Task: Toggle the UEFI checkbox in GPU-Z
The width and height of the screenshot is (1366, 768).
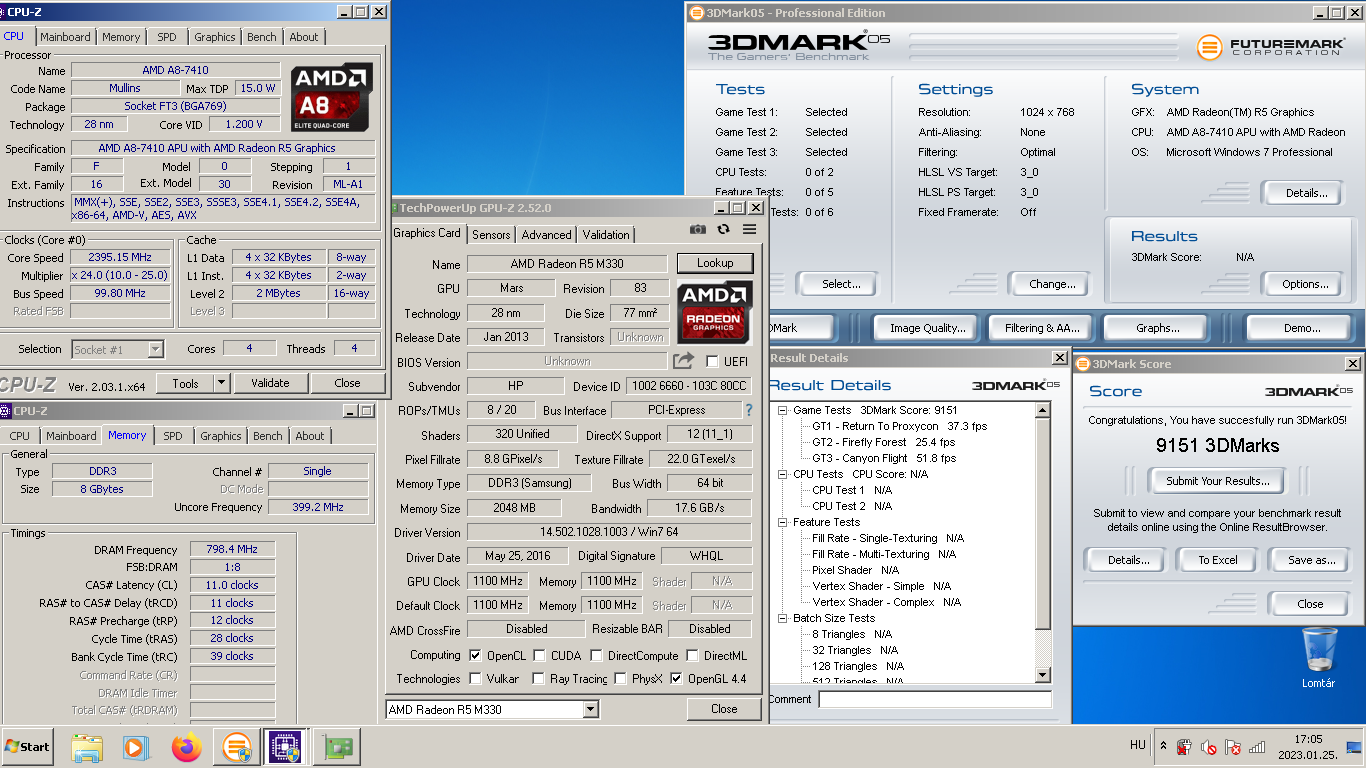Action: pyautogui.click(x=712, y=361)
